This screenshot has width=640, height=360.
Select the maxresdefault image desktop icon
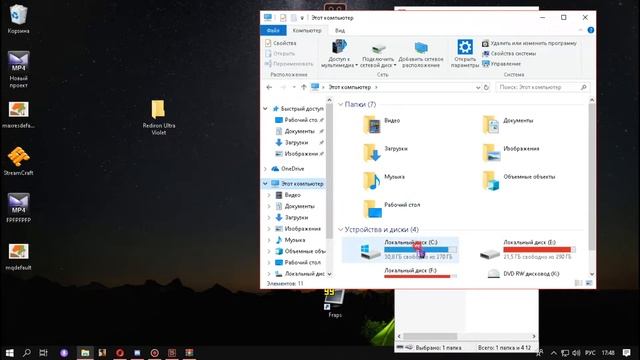click(x=18, y=115)
